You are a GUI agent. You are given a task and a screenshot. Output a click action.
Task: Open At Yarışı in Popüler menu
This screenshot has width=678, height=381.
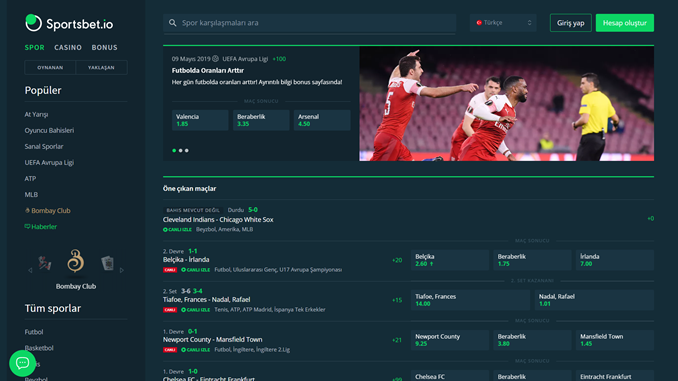(36, 115)
